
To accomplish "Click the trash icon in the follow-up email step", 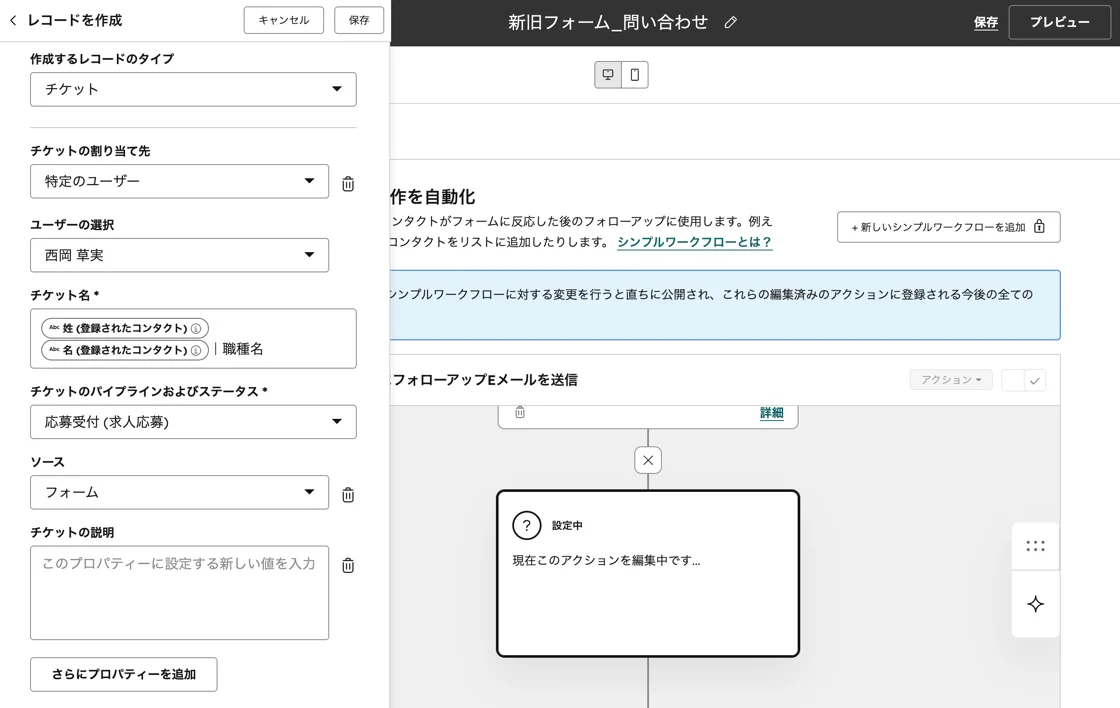I will [x=520, y=411].
